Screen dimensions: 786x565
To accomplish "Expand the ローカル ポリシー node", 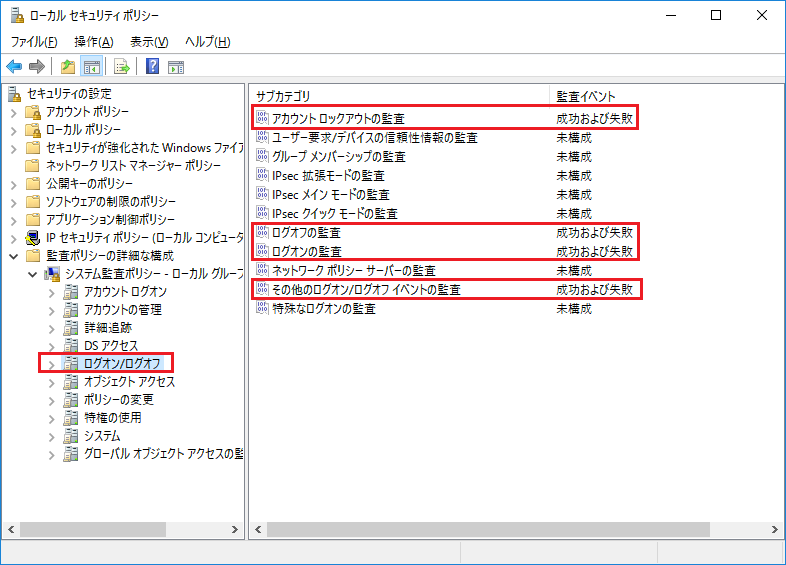I will coord(14,131).
